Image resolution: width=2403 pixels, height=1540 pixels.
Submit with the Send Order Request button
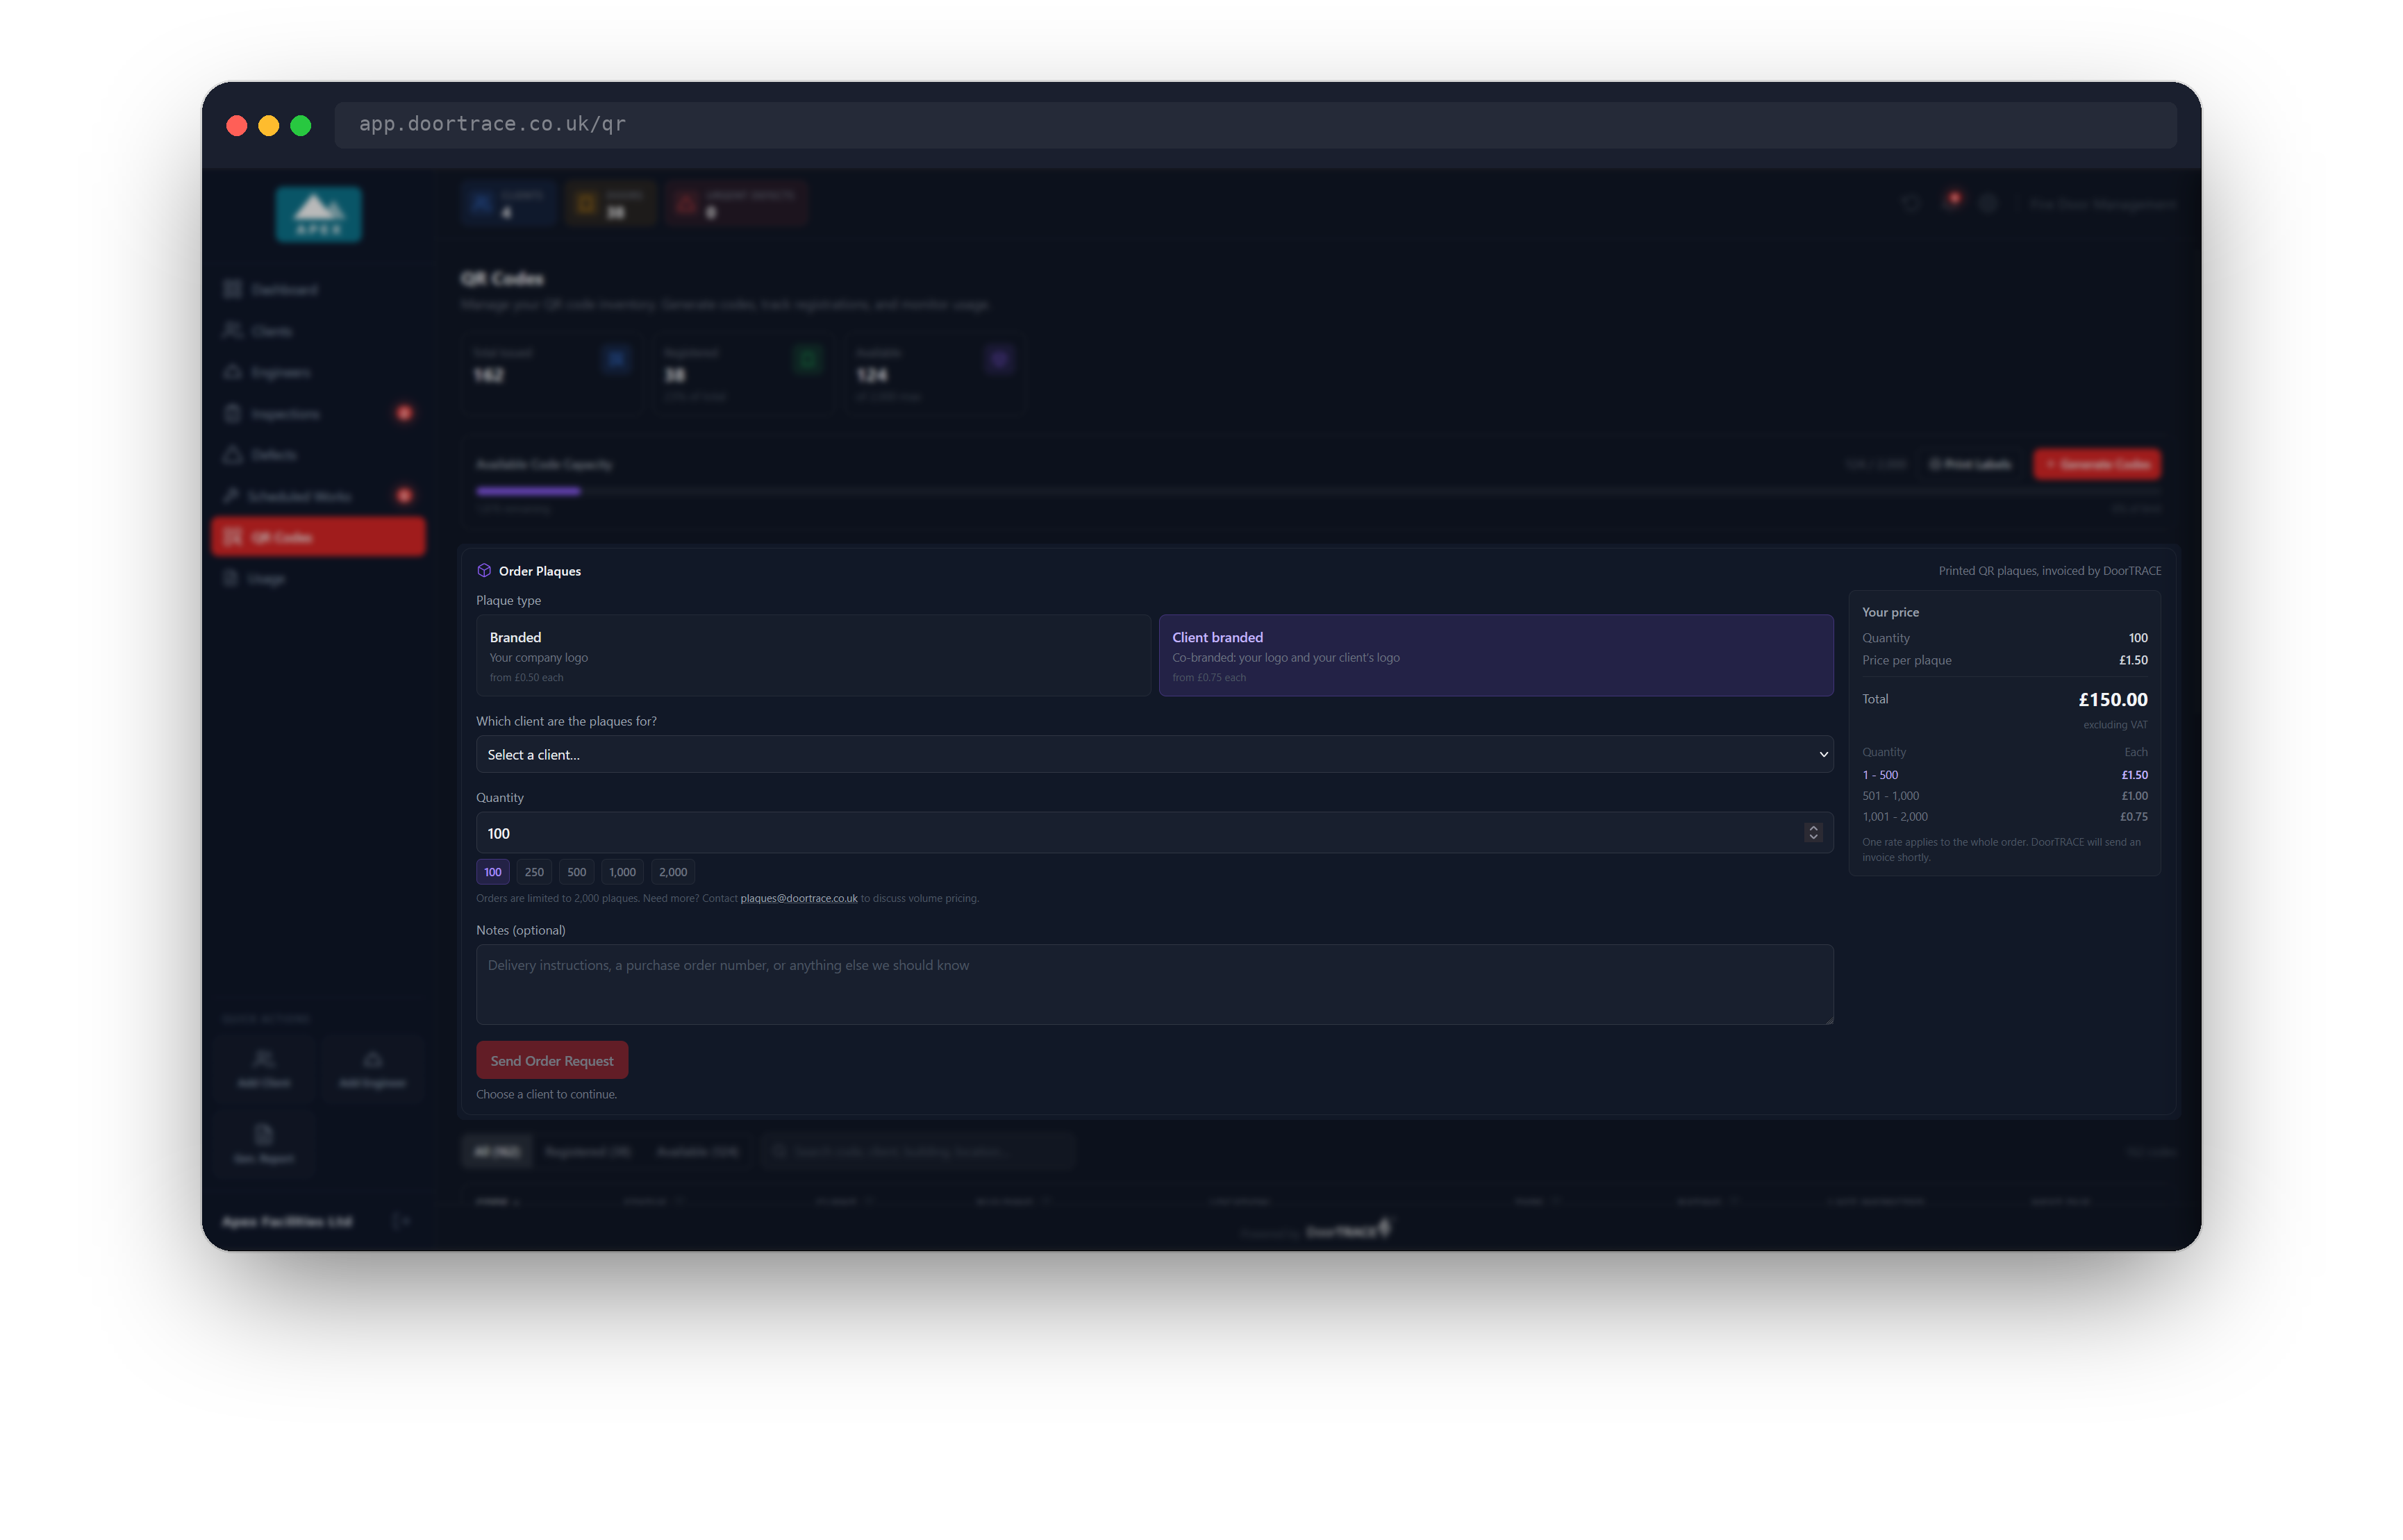click(x=552, y=1060)
